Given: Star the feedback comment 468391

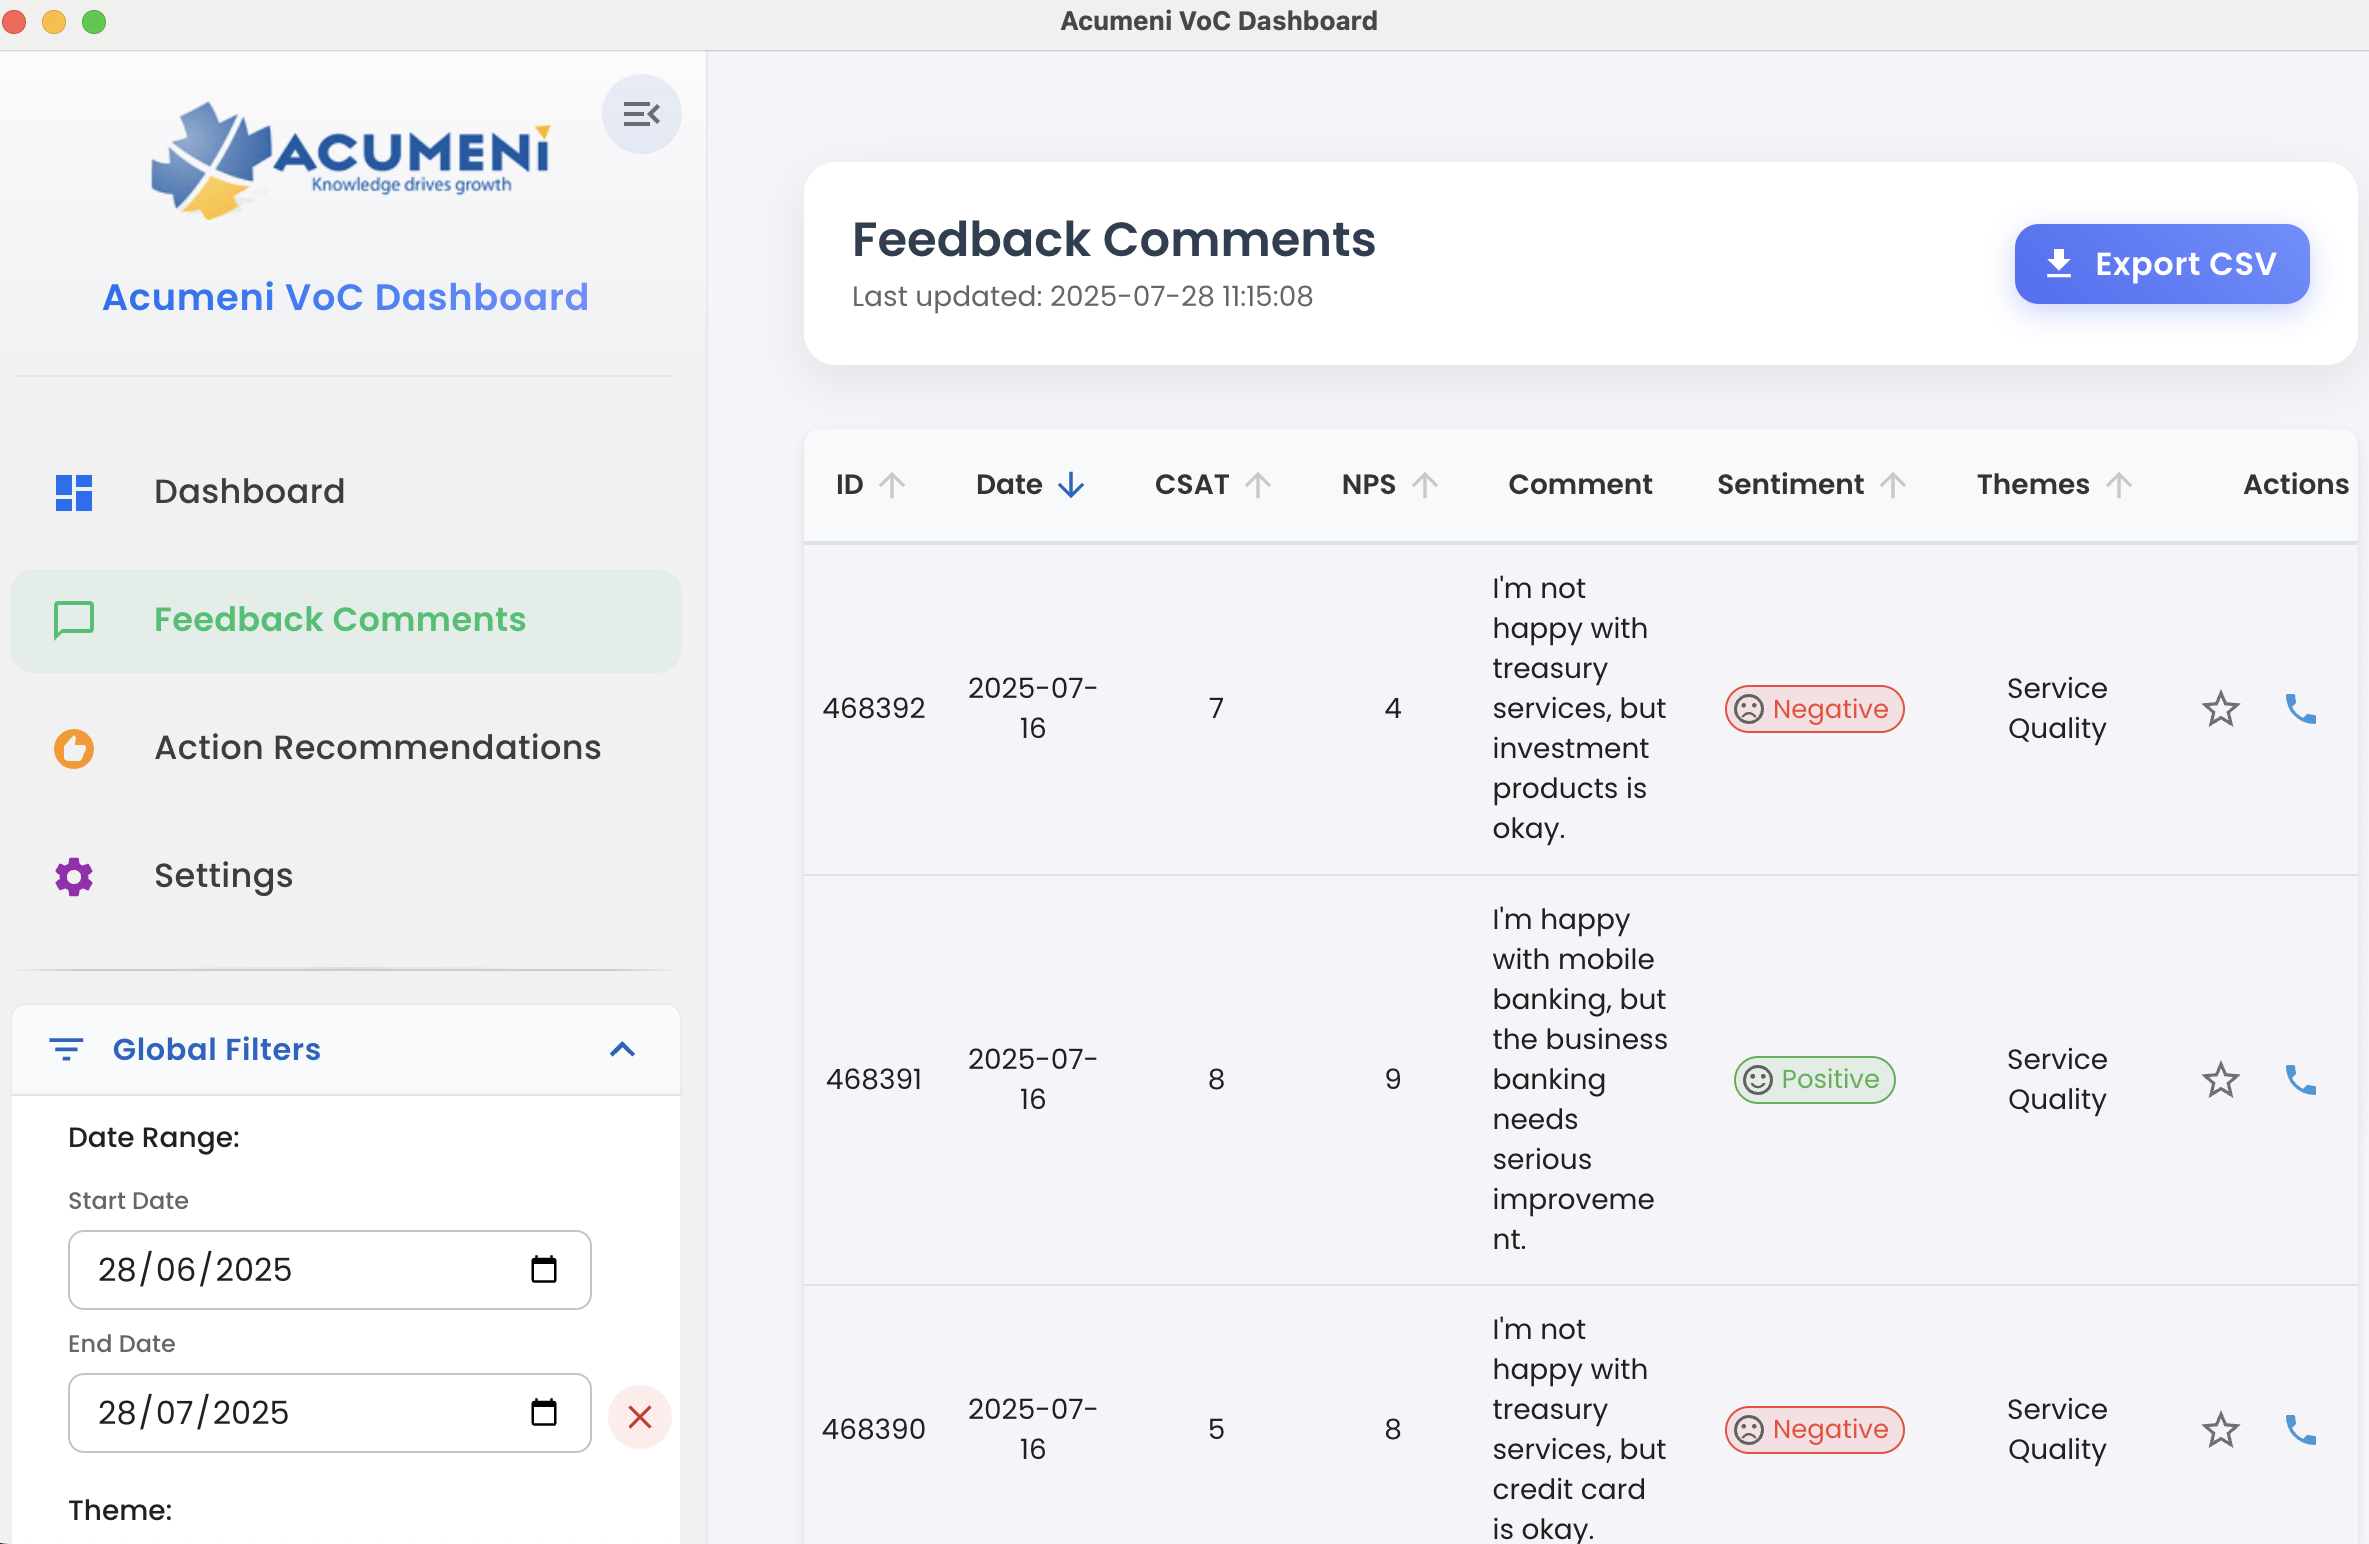Looking at the screenshot, I should (2220, 1080).
